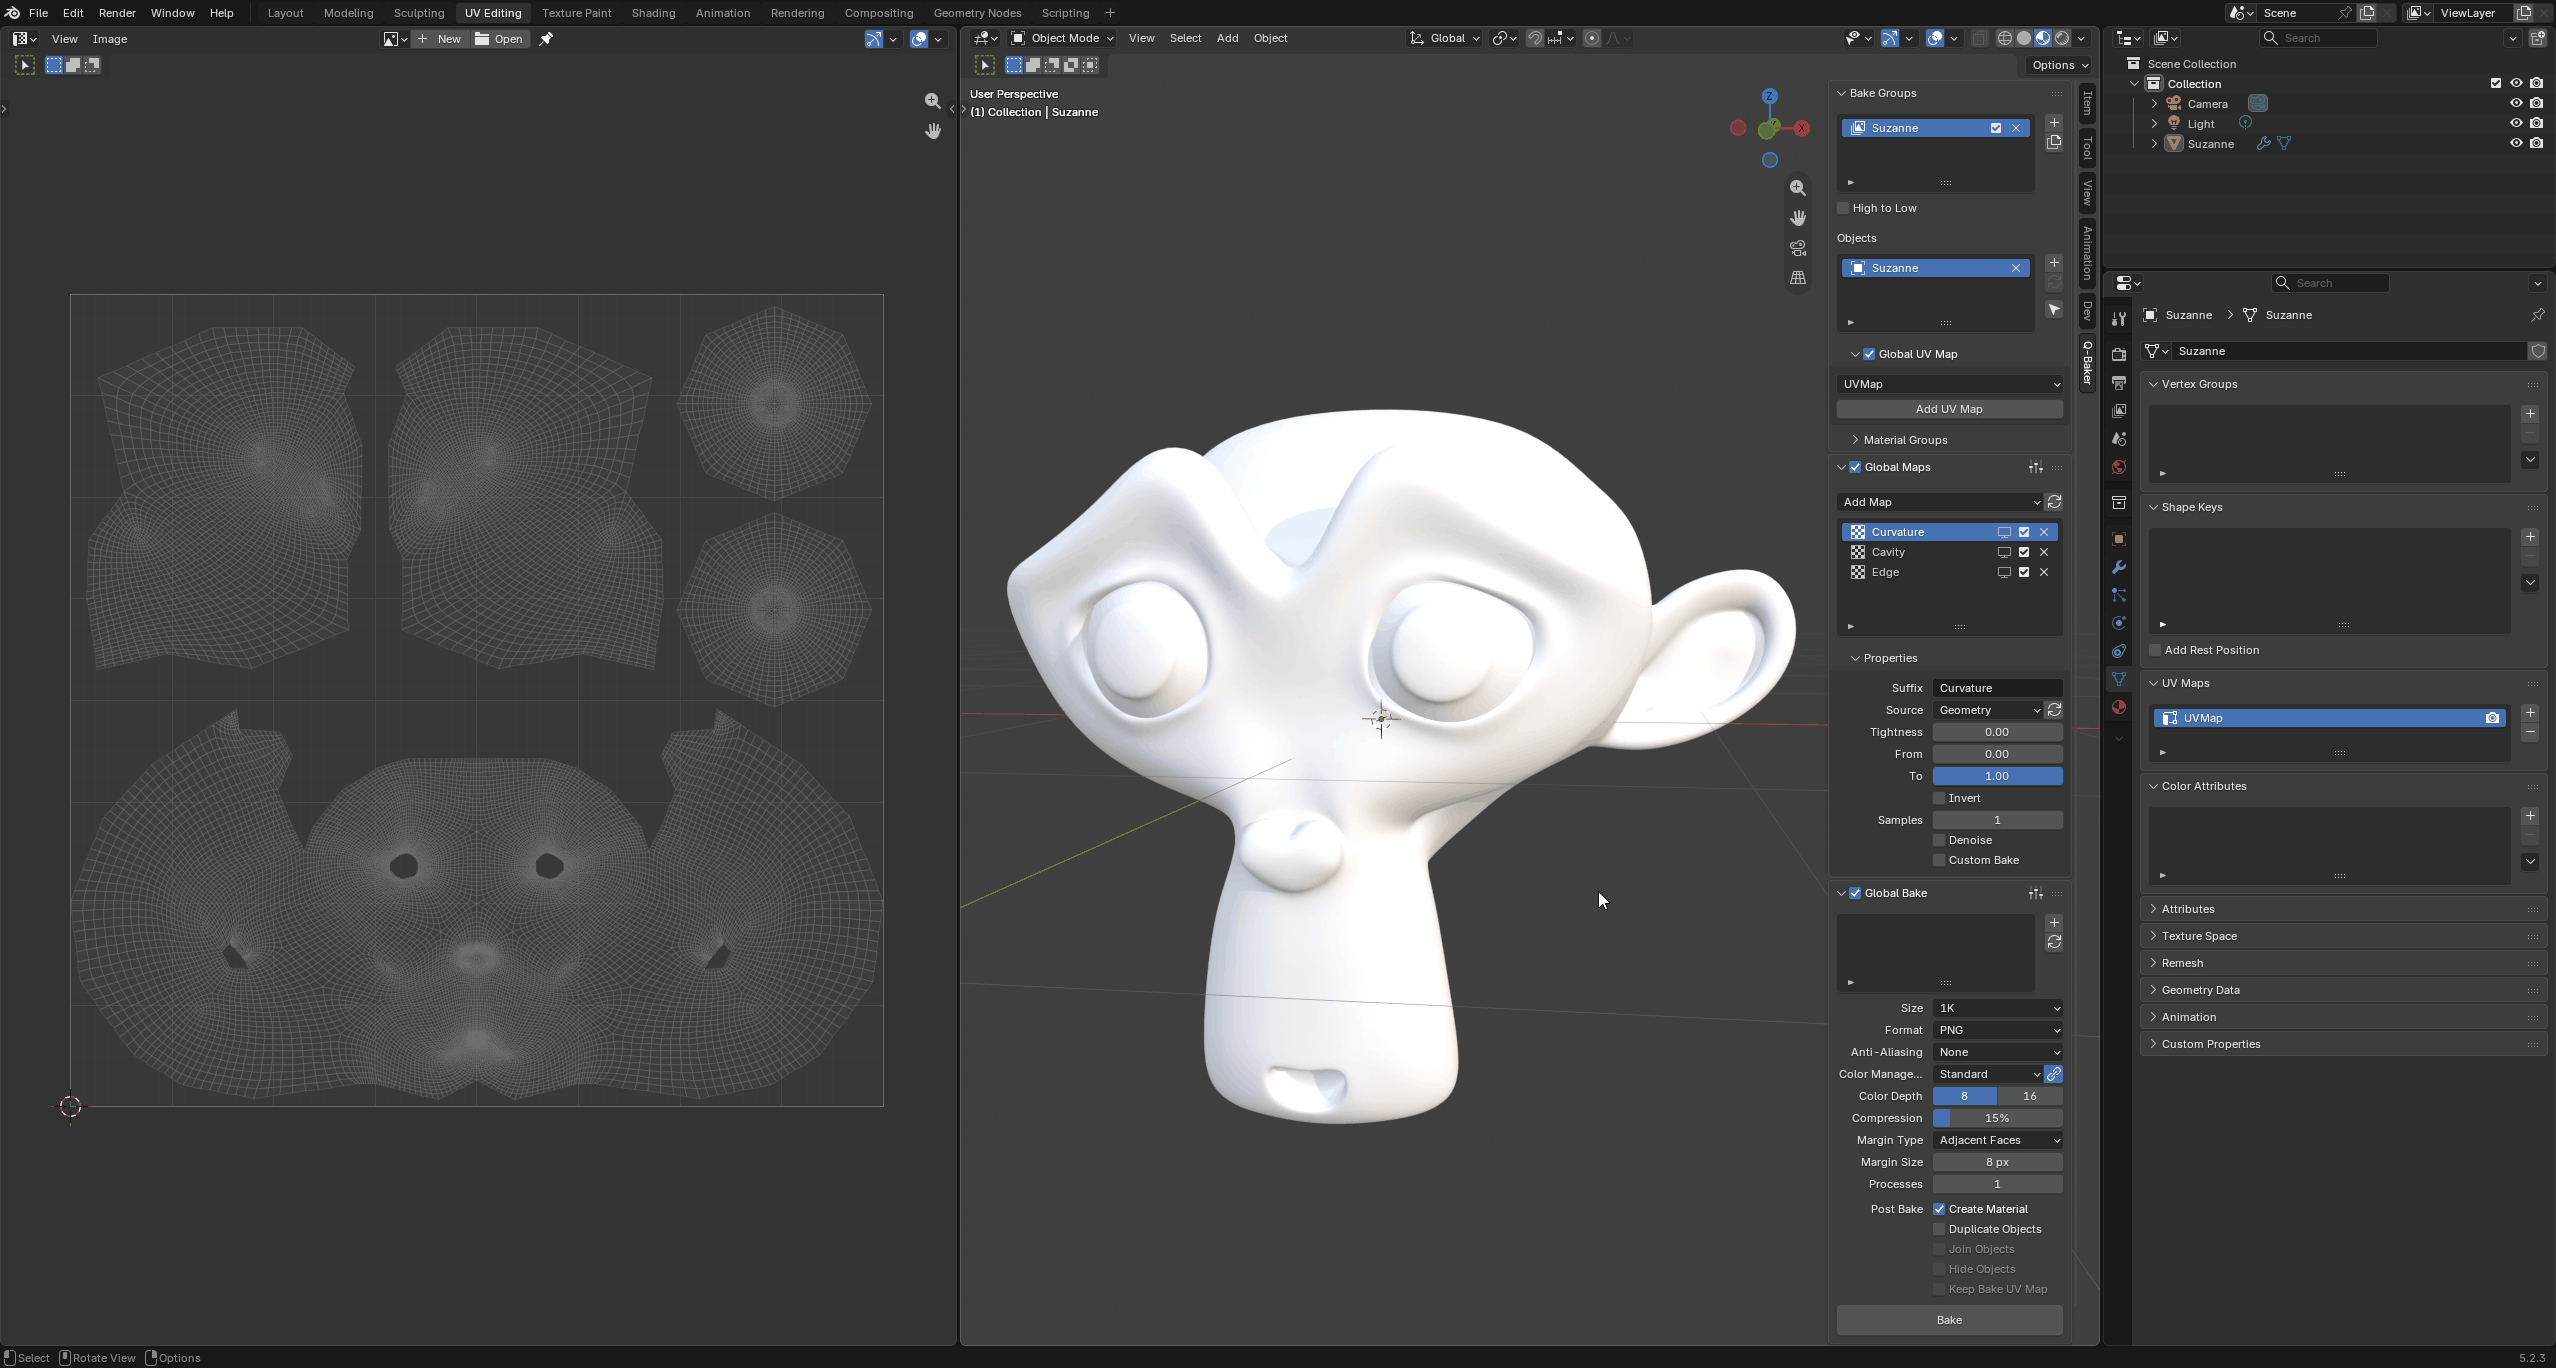Add a new Bake Group with plus icon
Viewport: 2556px width, 1368px height.
pos(2054,123)
